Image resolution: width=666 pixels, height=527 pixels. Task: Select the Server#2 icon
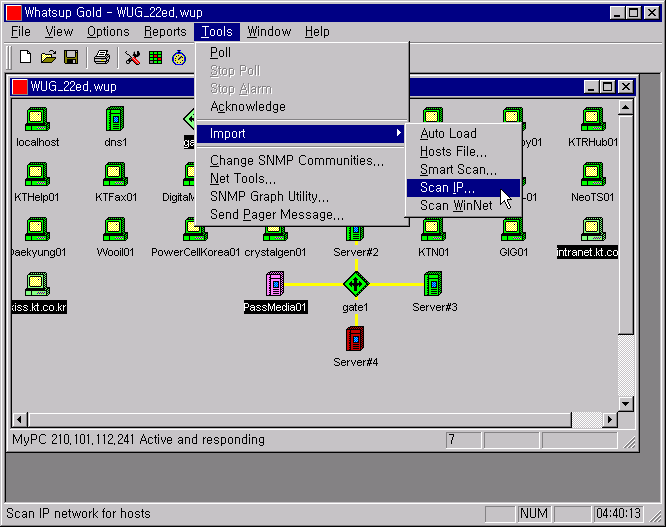[x=355, y=234]
